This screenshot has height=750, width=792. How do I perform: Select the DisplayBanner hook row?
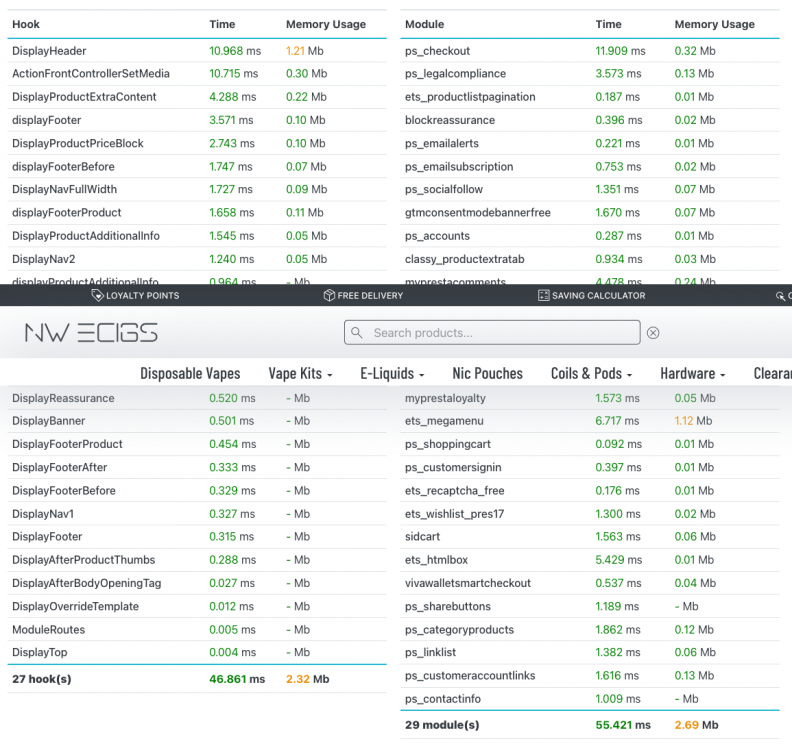pyautogui.click(x=197, y=421)
